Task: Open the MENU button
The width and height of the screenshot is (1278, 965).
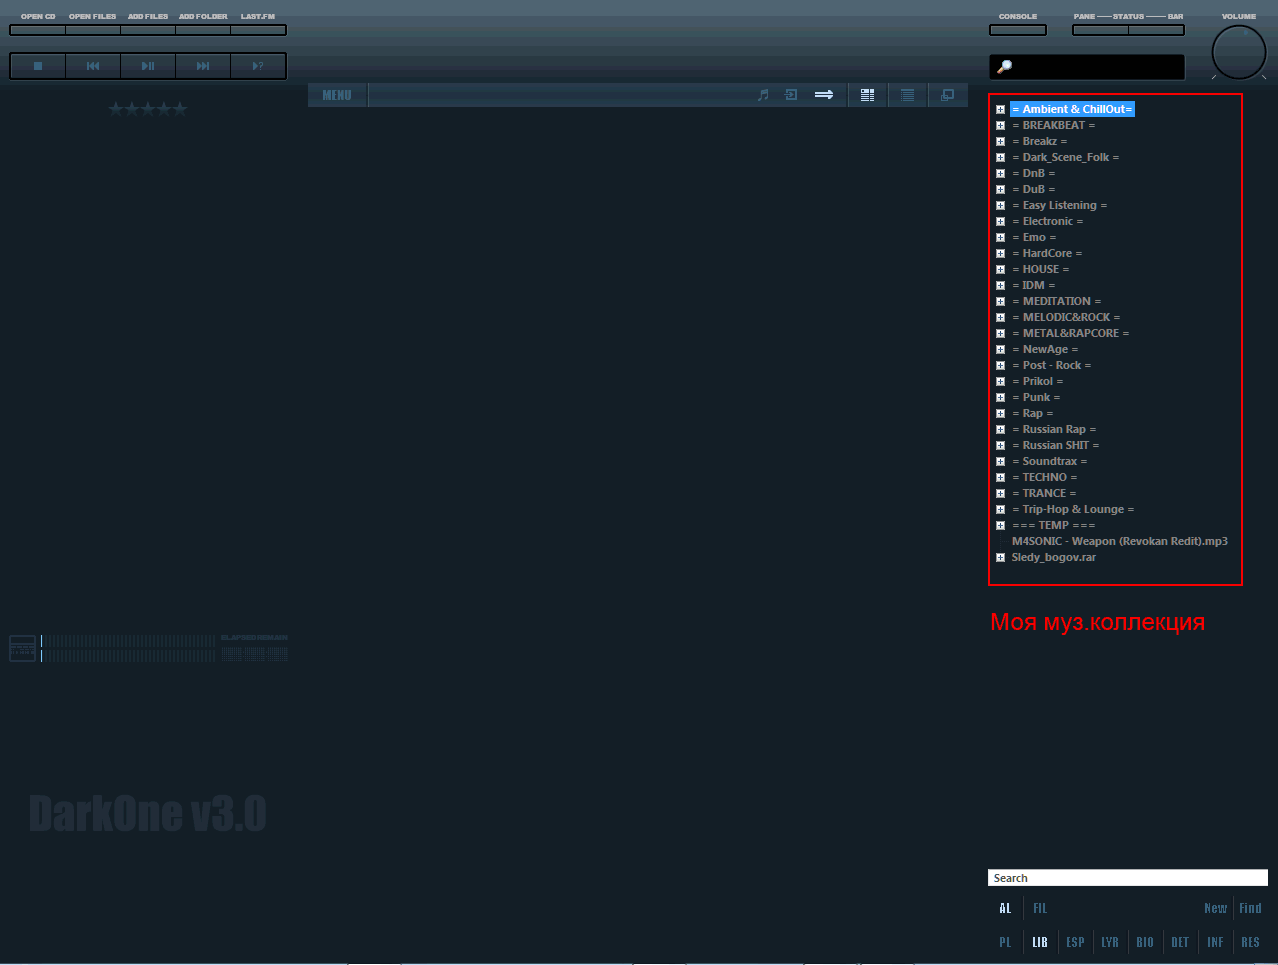Action: [337, 95]
